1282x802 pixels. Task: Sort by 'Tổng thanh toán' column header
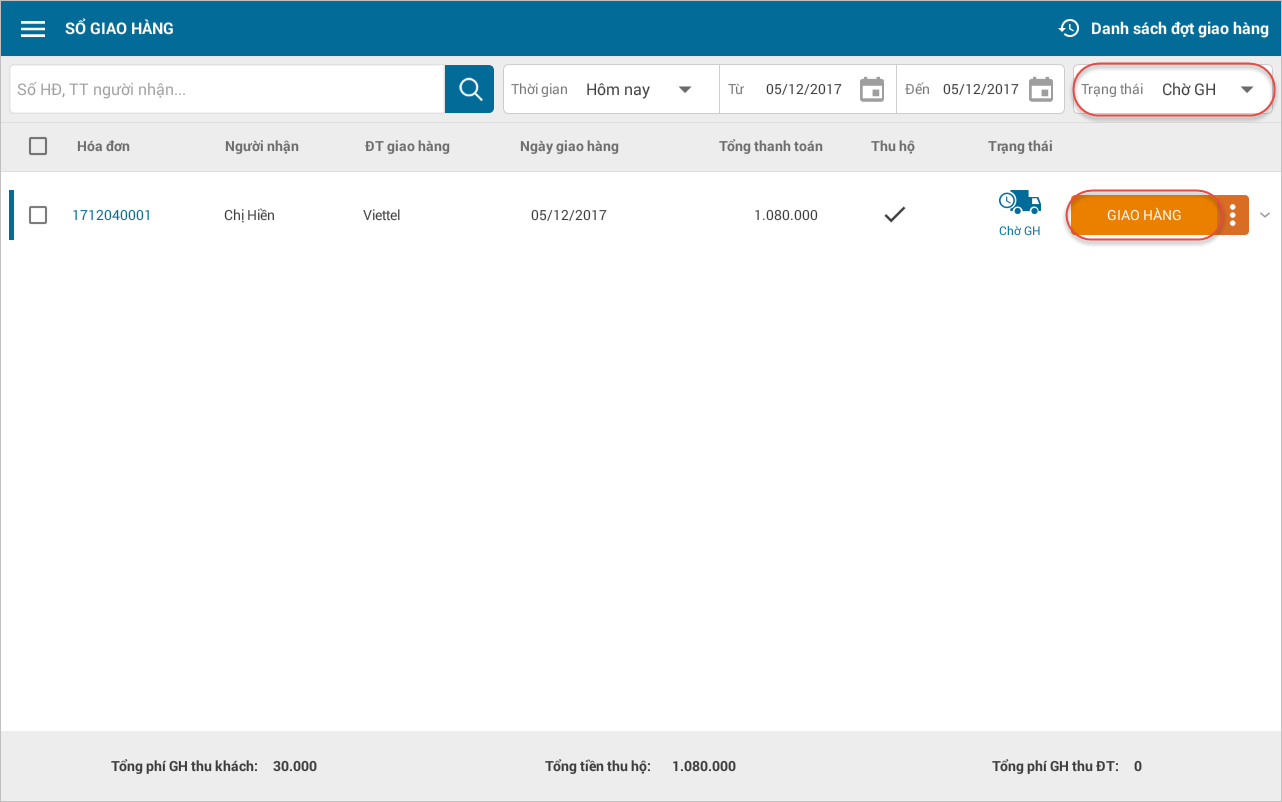[x=770, y=146]
